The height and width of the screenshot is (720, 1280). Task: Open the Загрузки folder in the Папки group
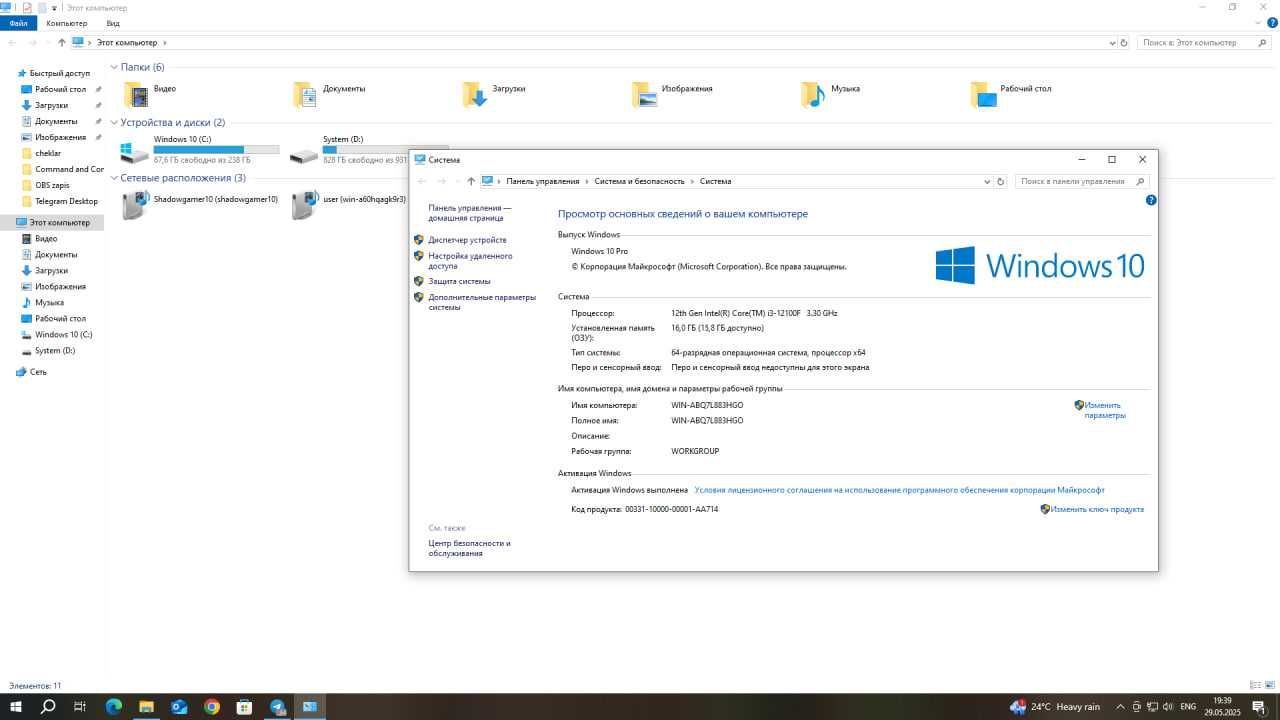click(494, 93)
